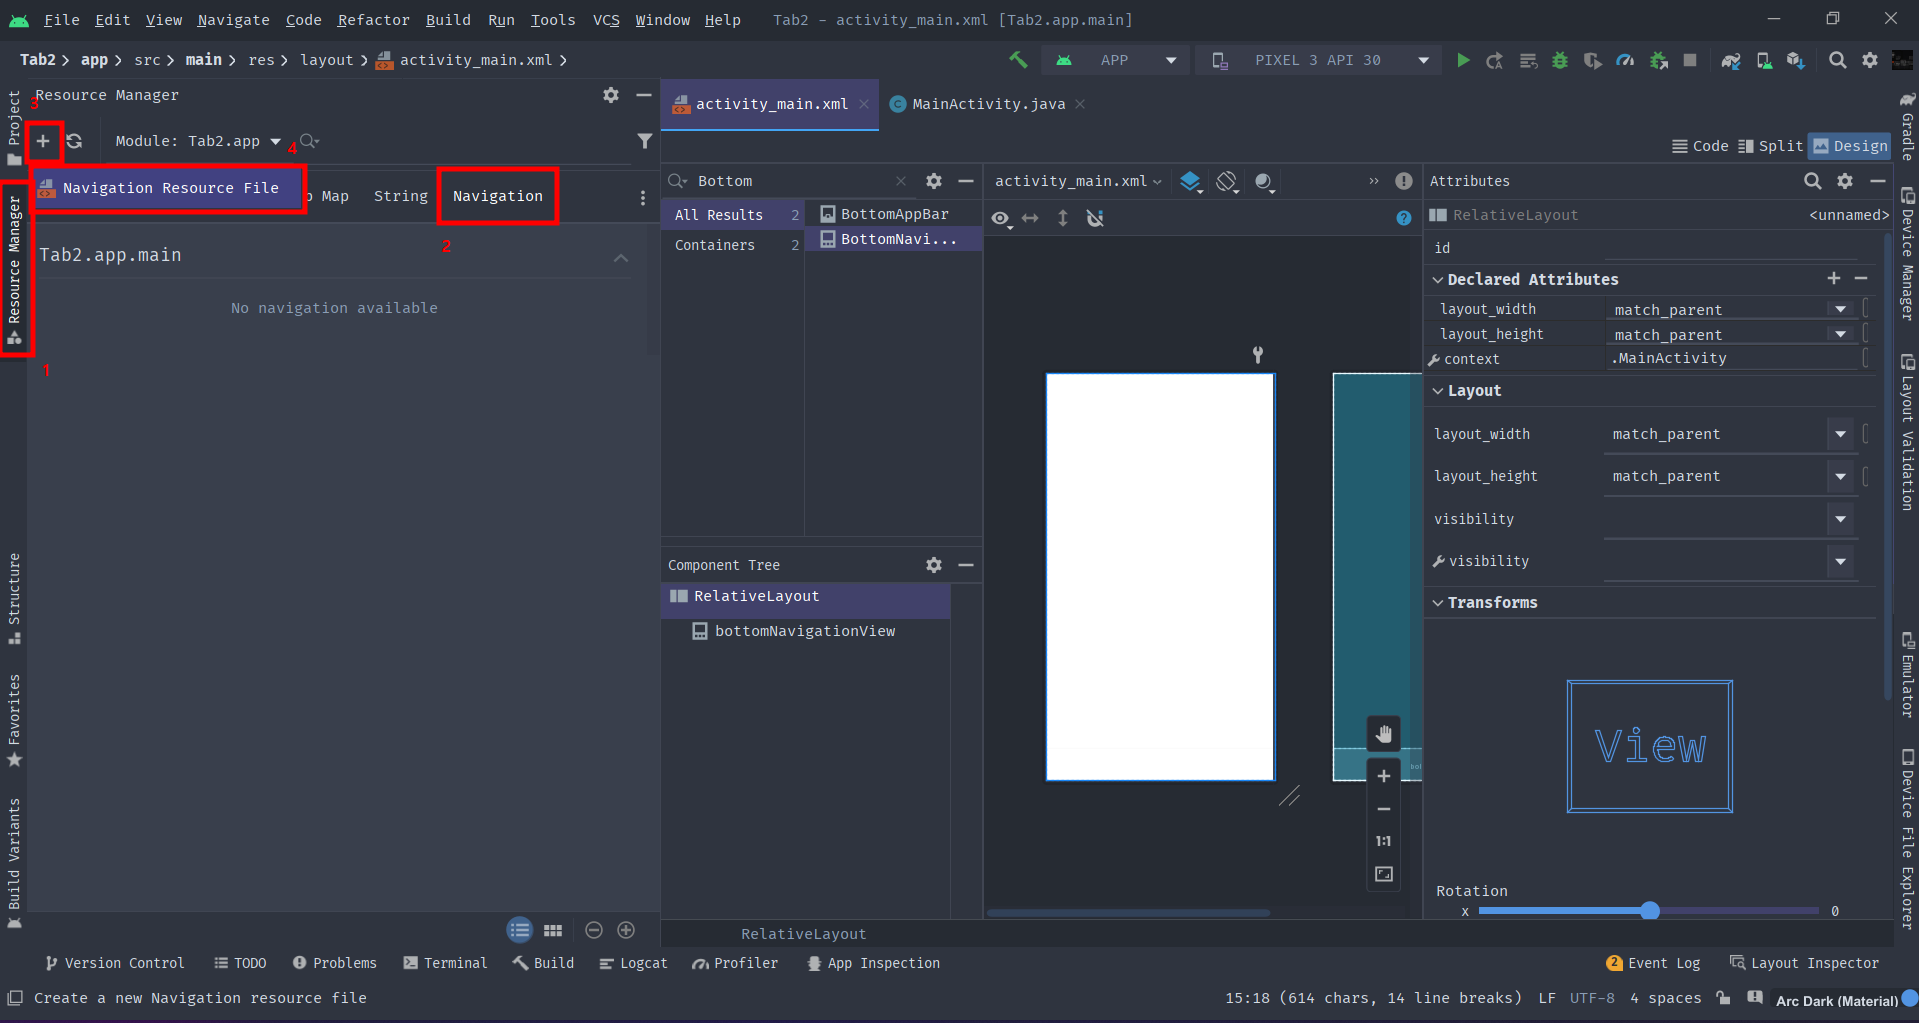Open declared layout_height value dropdown
Image resolution: width=1919 pixels, height=1023 pixels.
click(x=1840, y=334)
